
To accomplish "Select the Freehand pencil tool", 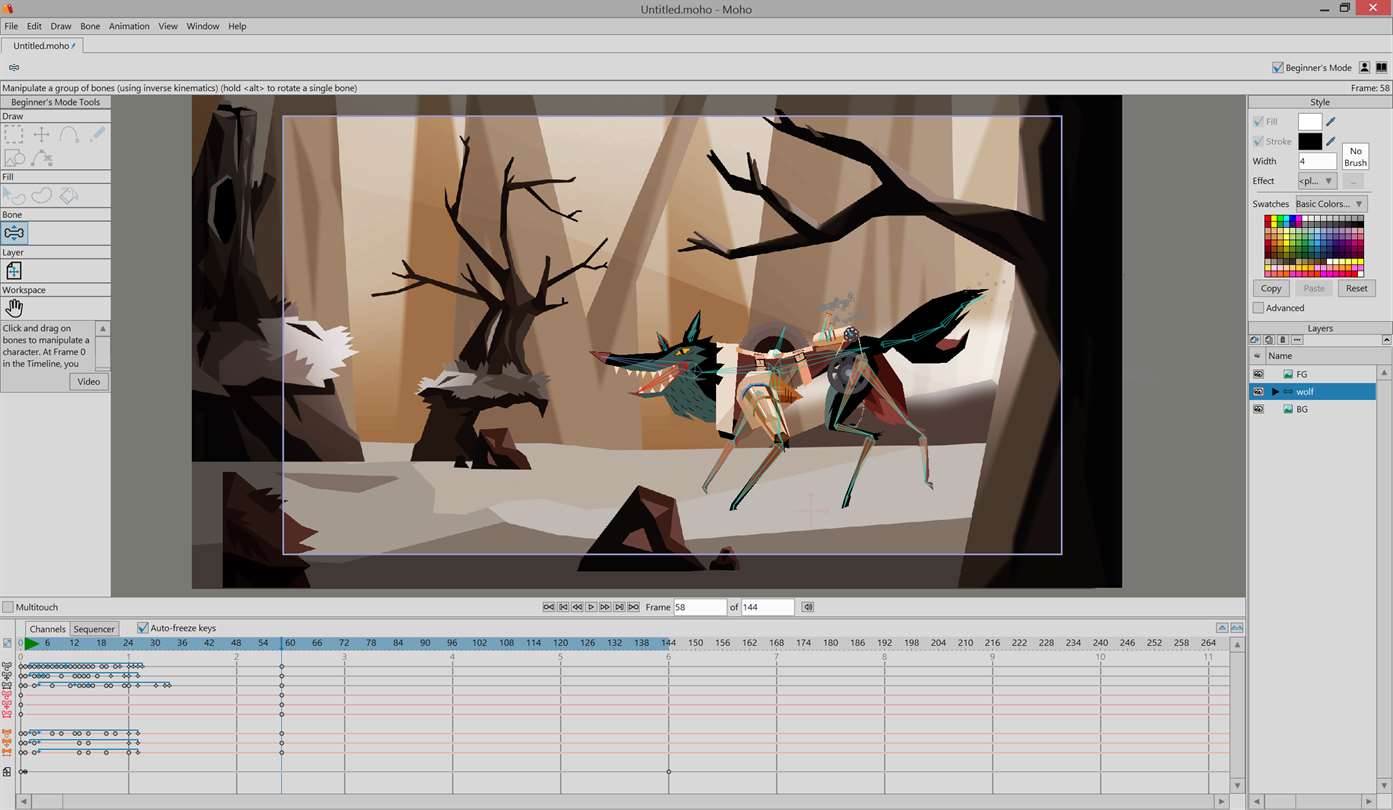I will pos(97,134).
